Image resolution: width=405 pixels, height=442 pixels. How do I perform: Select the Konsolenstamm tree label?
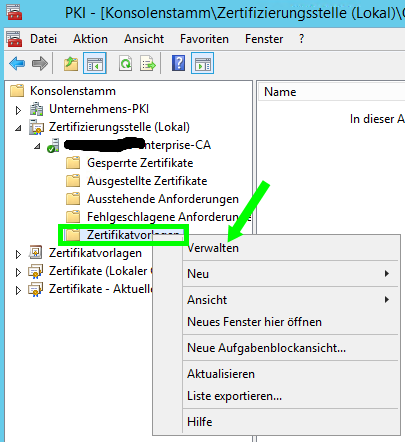(x=73, y=91)
